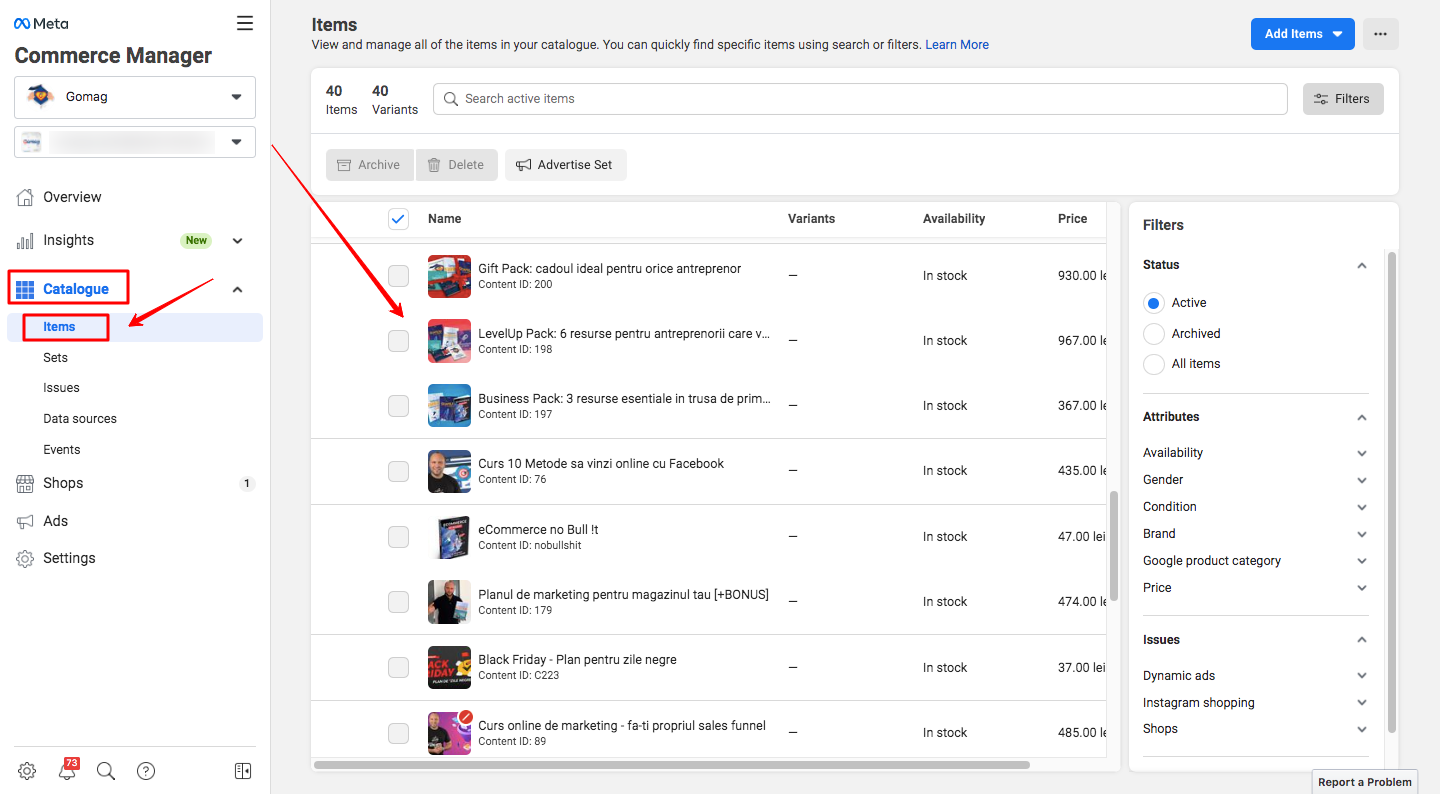
Task: Click the Gomag account avatar icon
Action: (x=41, y=97)
